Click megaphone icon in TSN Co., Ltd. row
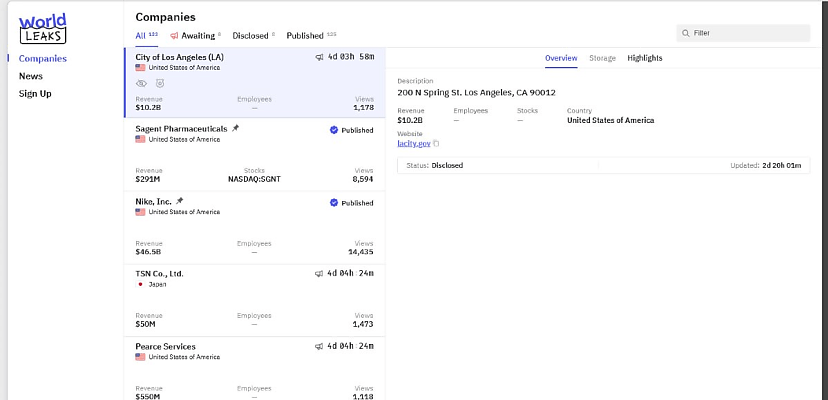Viewport: 828px width, 400px height. 318,274
